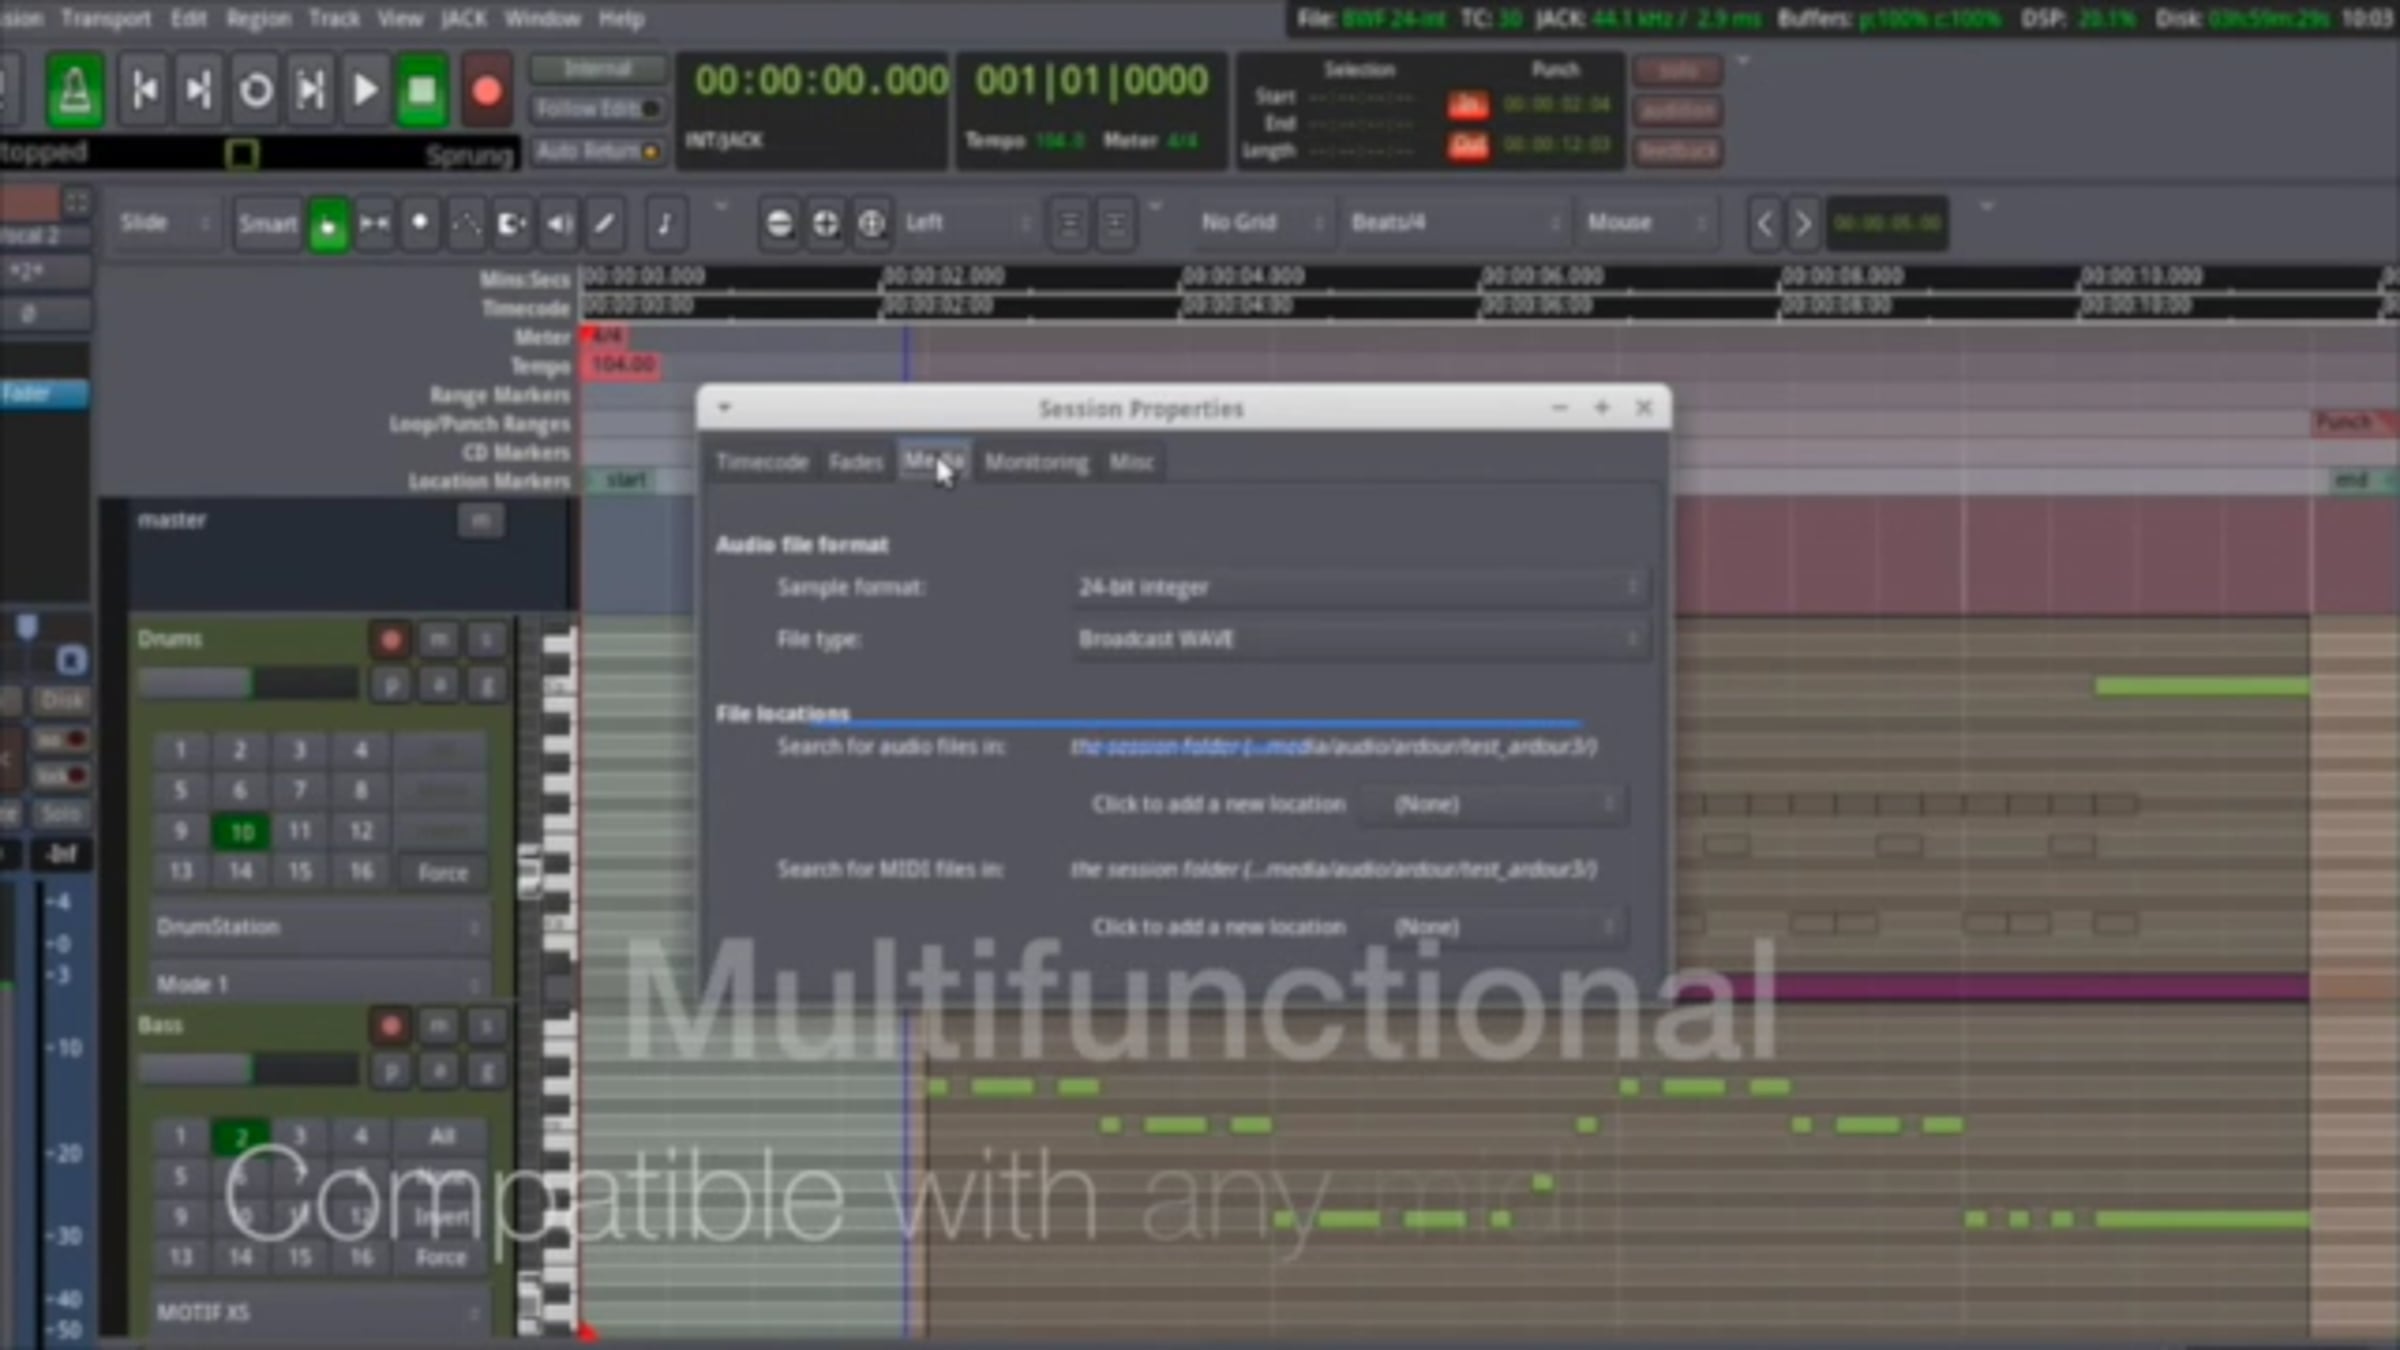
Task: Toggle the note edit mode icon
Action: (x=664, y=223)
